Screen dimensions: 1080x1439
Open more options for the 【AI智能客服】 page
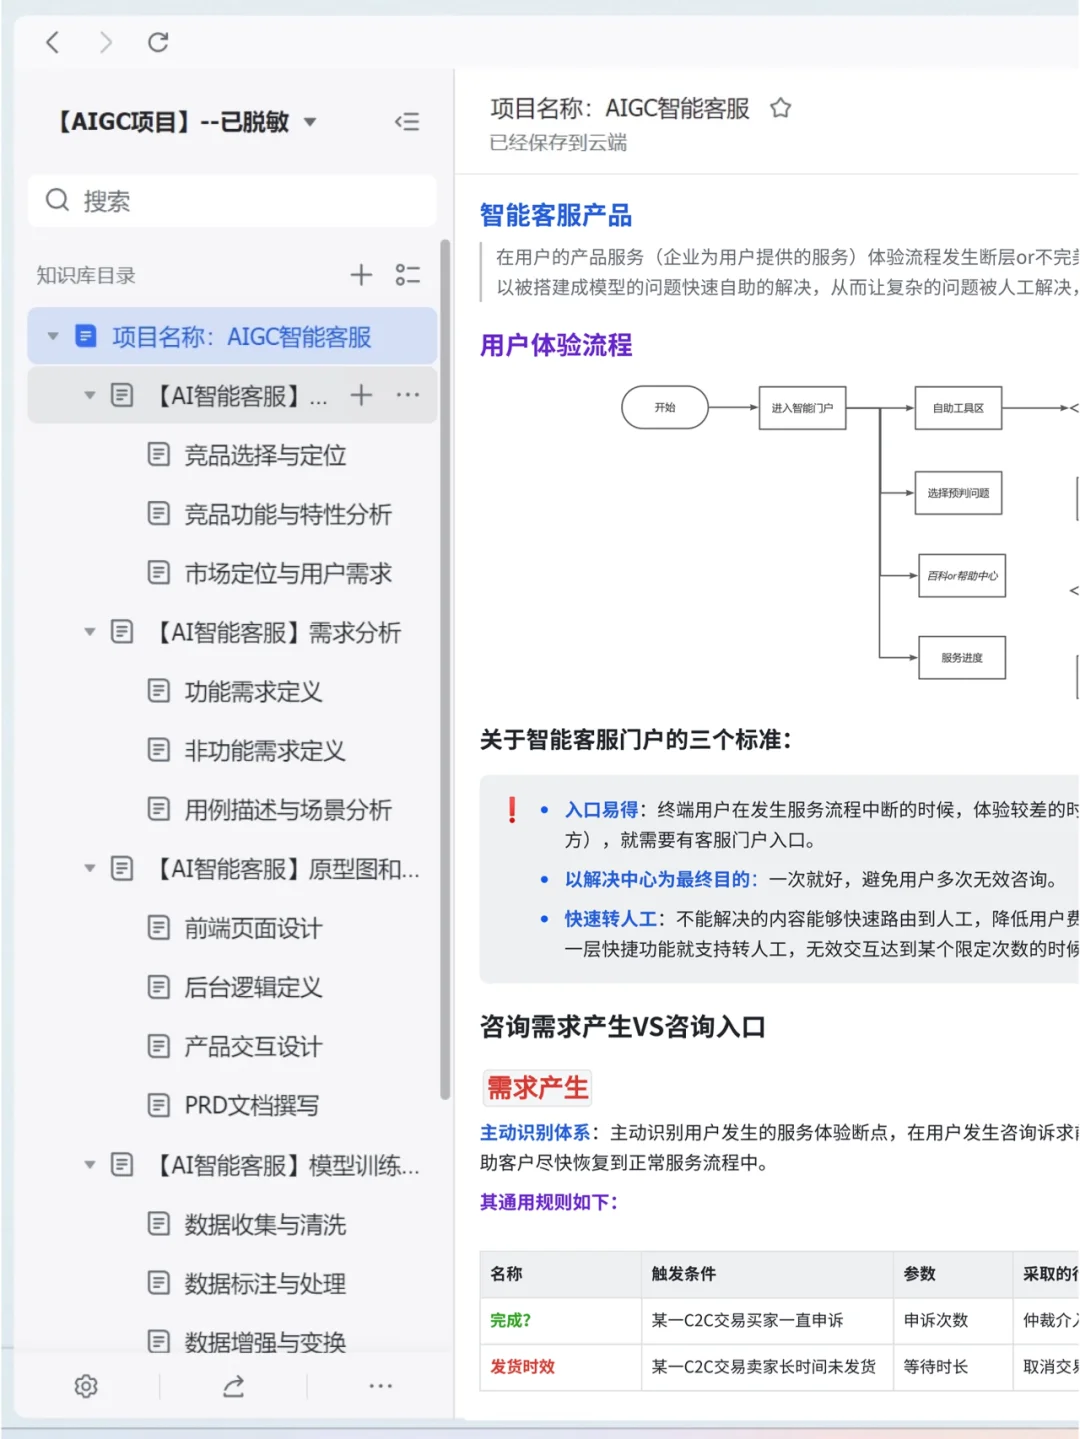[408, 395]
